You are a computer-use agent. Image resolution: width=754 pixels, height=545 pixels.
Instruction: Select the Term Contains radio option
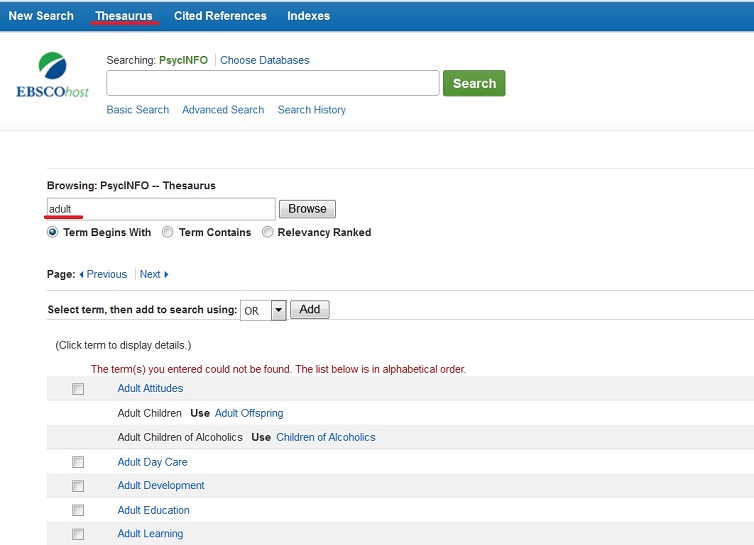pyautogui.click(x=167, y=232)
